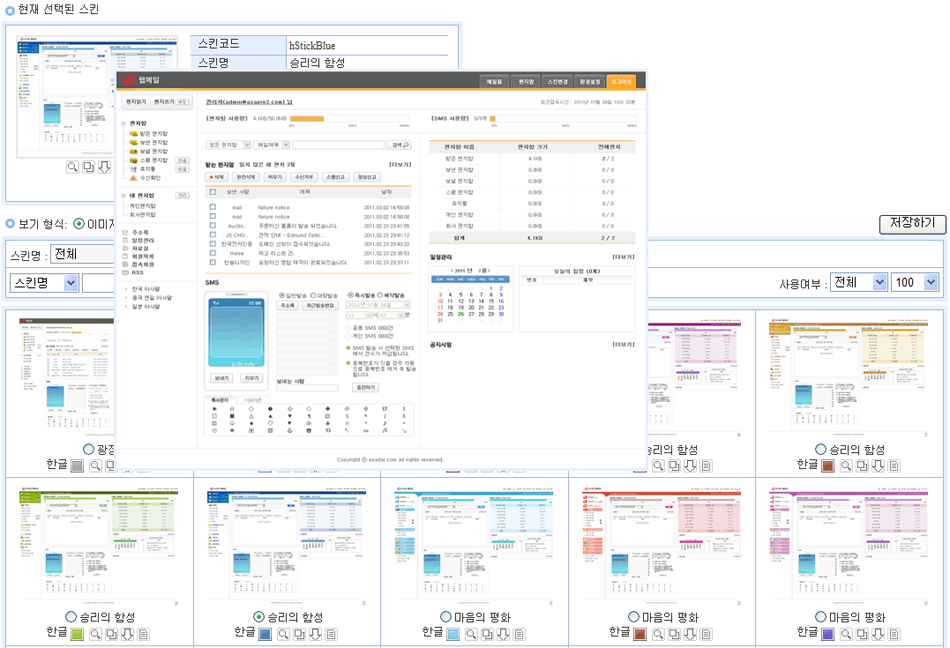
Task: Click the 휴지통 folder in webmail preview
Action: [x=147, y=169]
